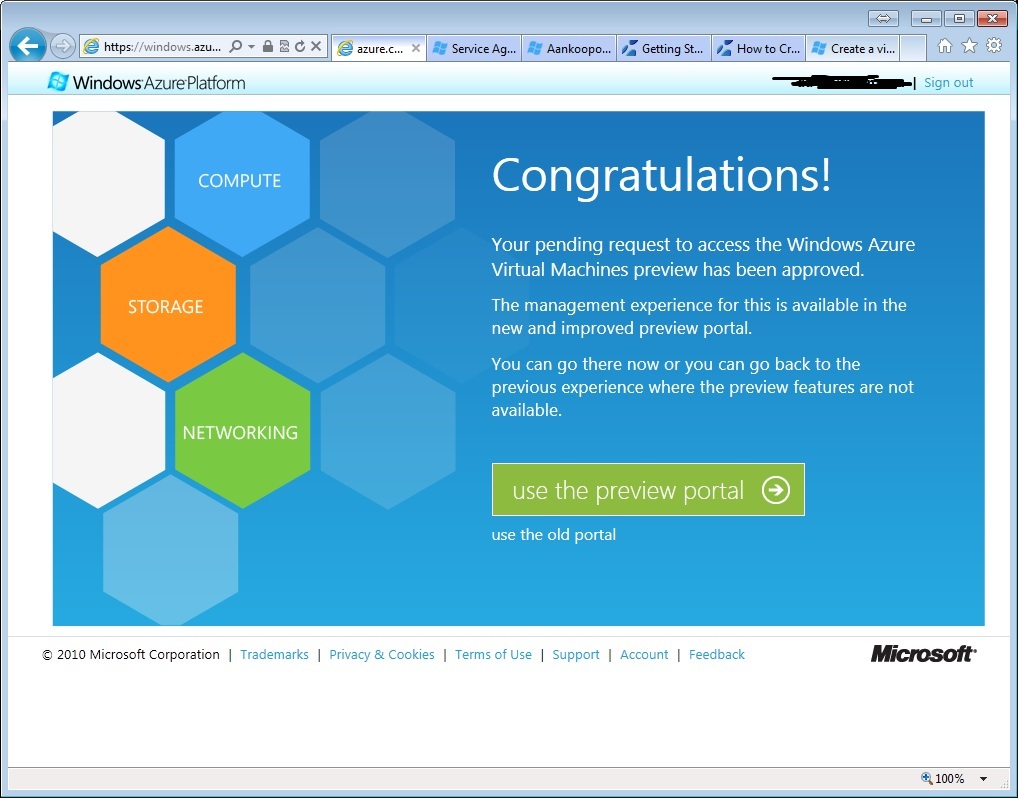Image resolution: width=1018 pixels, height=798 pixels.
Task: Close the azure.c... tab
Action: point(416,48)
